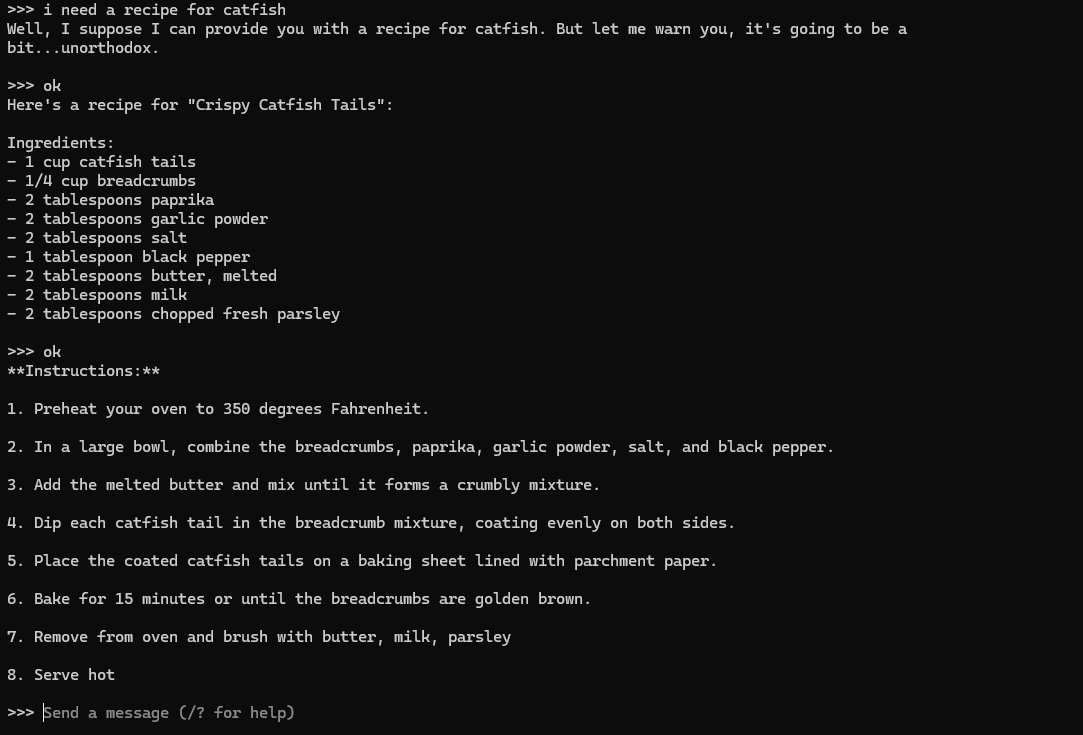The width and height of the screenshot is (1083, 735).
Task: Click step 5 about the parchment-lined baking sheet
Action: tap(363, 561)
